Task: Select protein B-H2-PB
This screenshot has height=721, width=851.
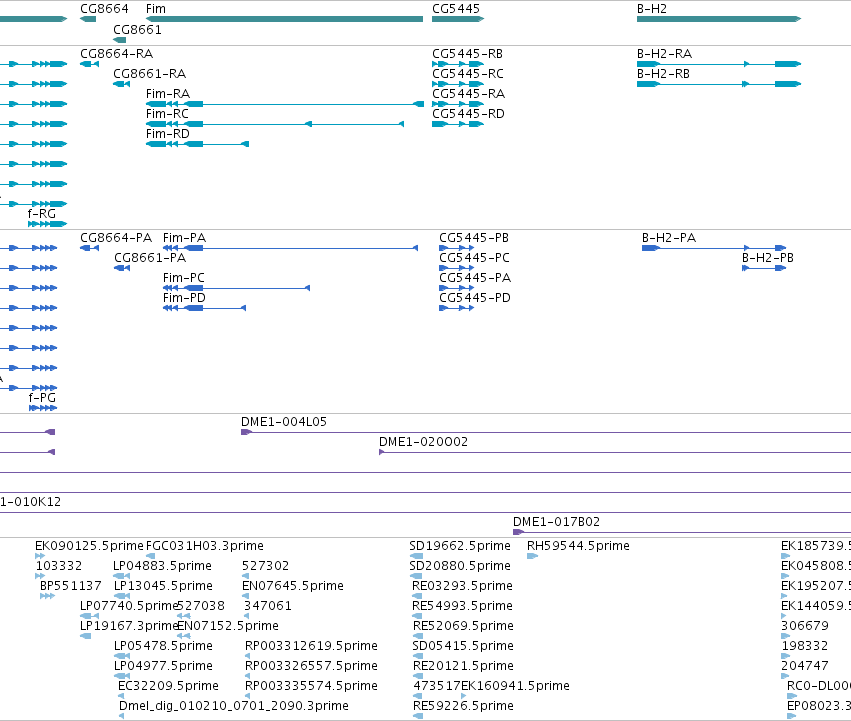Action: pos(767,258)
